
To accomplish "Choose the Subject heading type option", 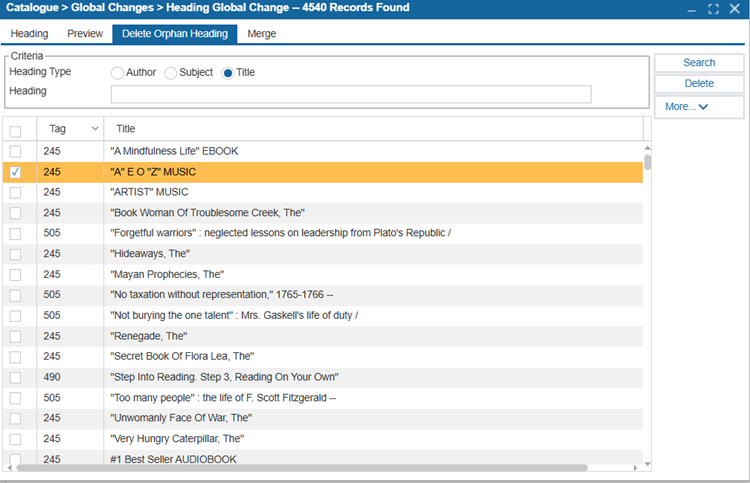I will pyautogui.click(x=170, y=73).
